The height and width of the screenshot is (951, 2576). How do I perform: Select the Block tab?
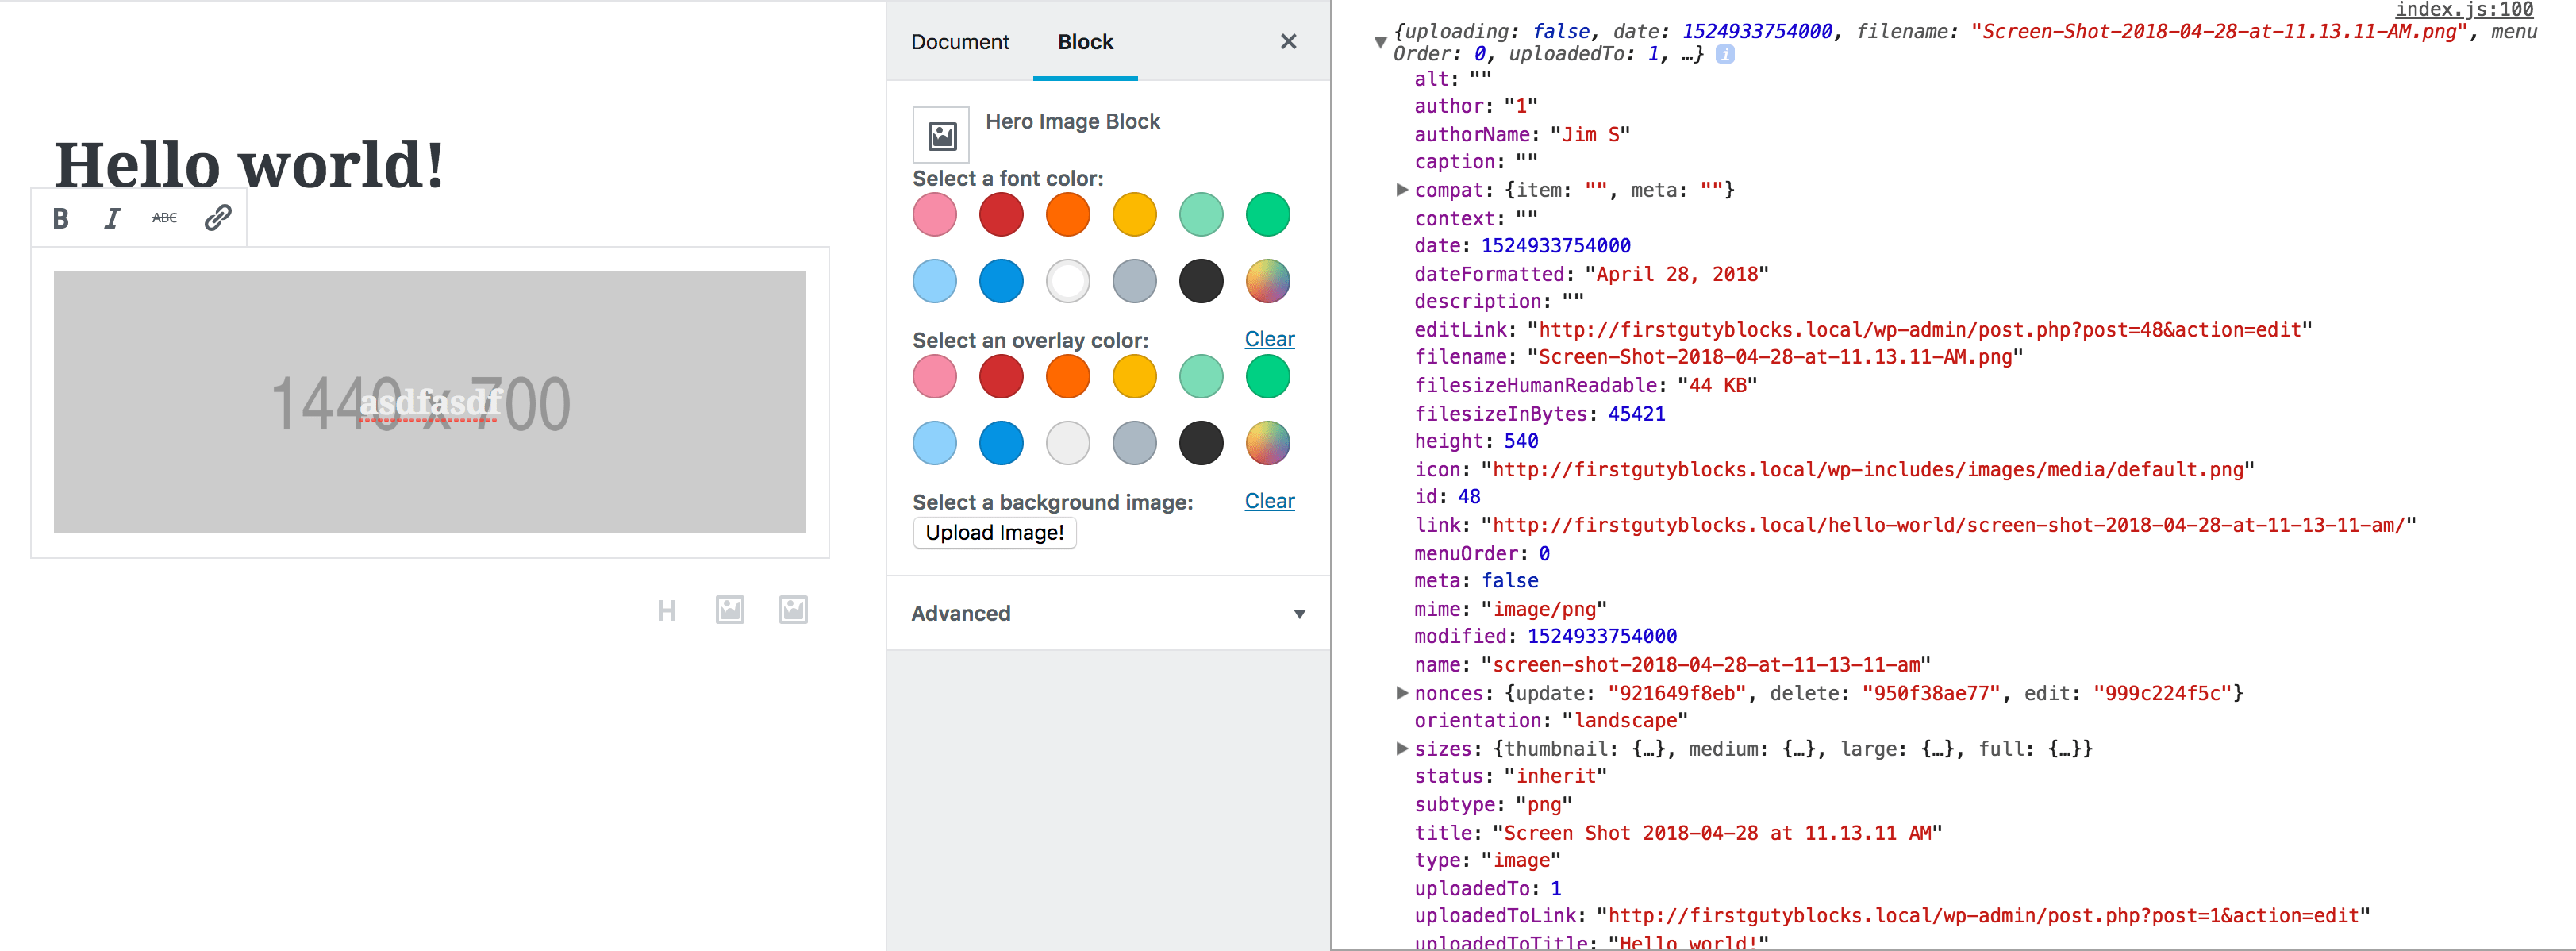coord(1085,42)
